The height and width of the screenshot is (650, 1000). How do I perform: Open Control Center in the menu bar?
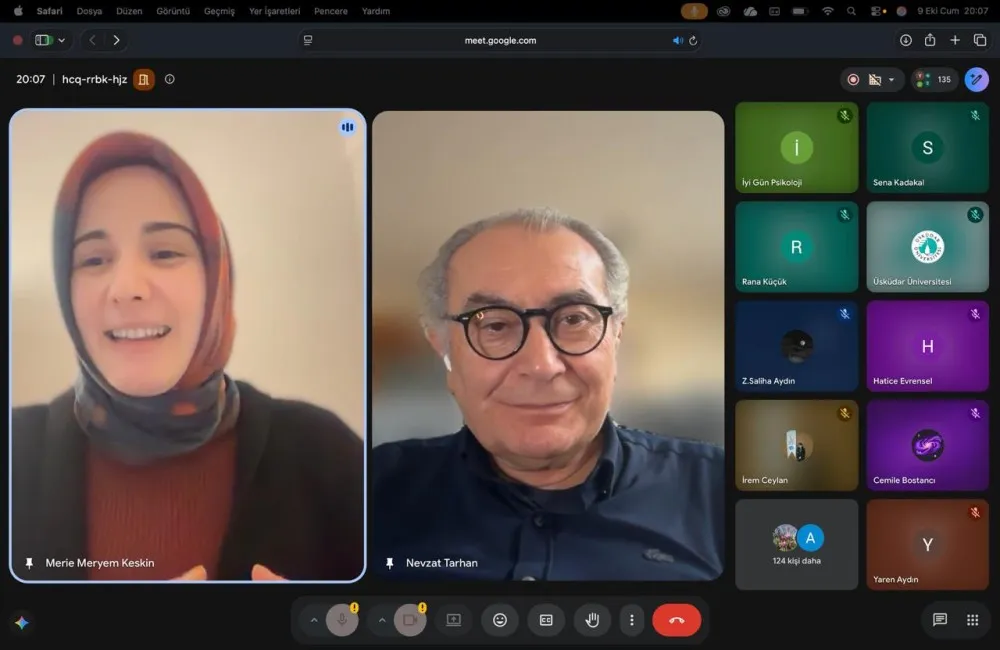[x=878, y=11]
